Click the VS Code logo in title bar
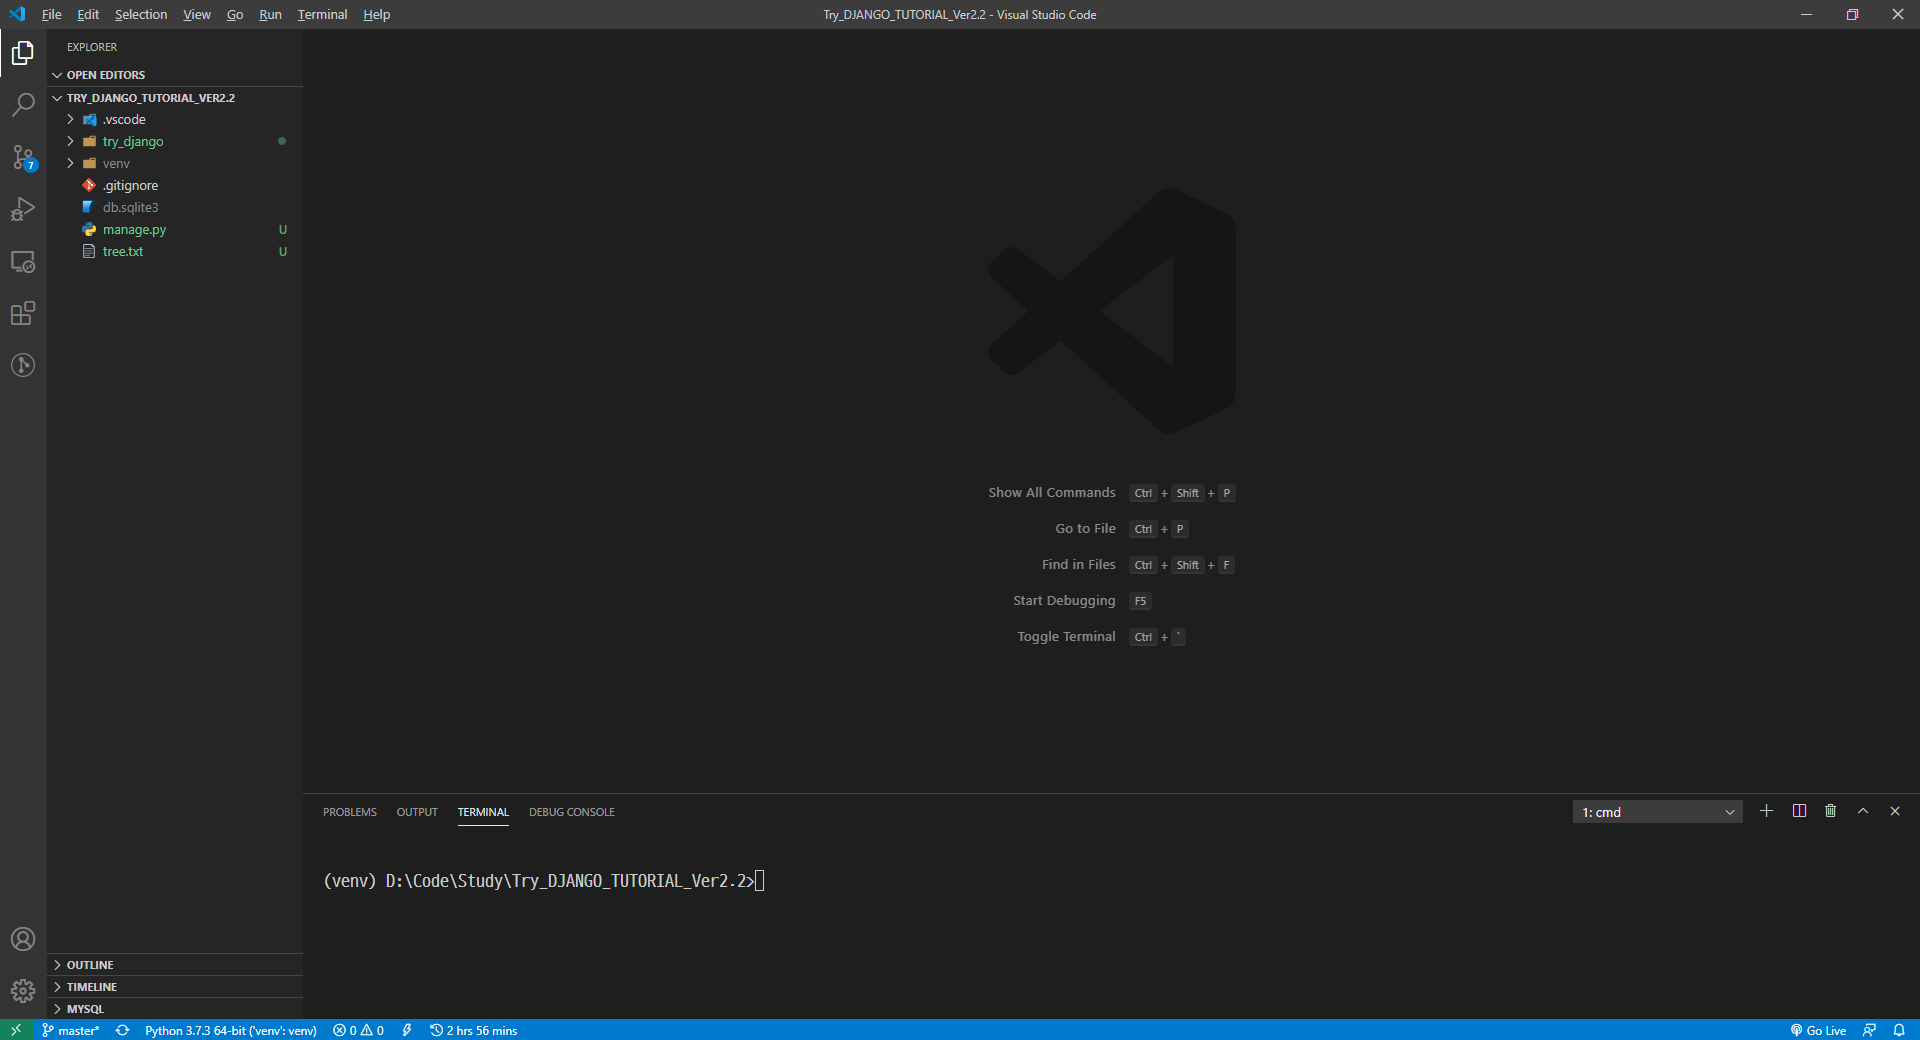This screenshot has height=1040, width=1920. click(17, 14)
